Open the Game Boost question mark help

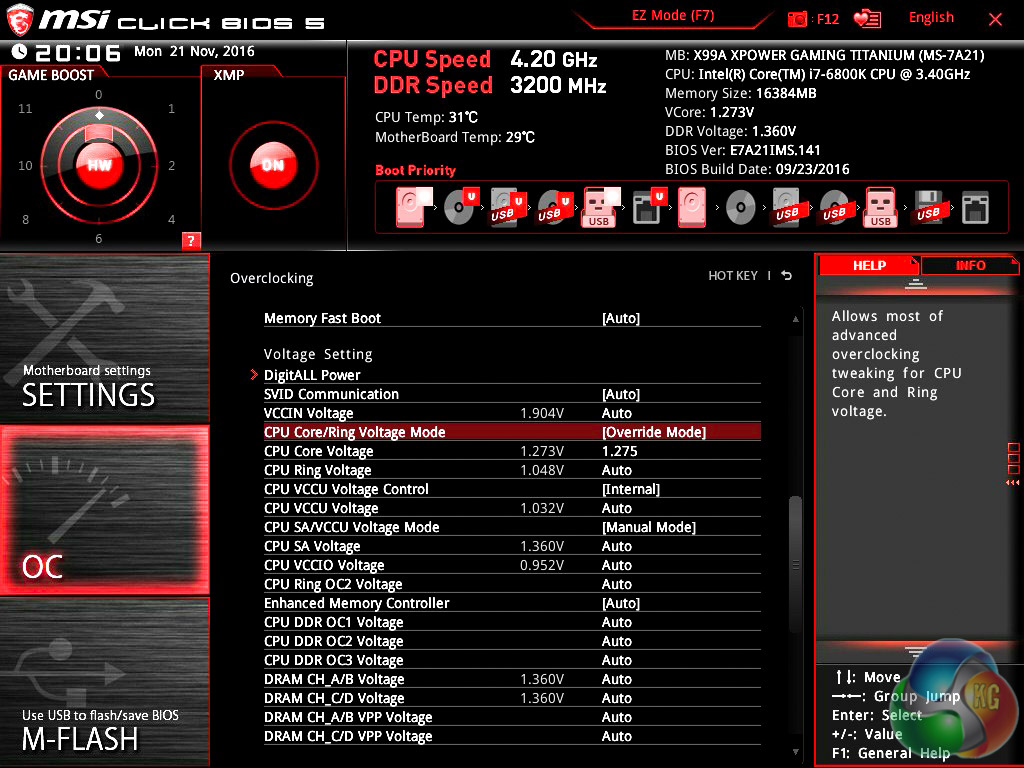[191, 240]
